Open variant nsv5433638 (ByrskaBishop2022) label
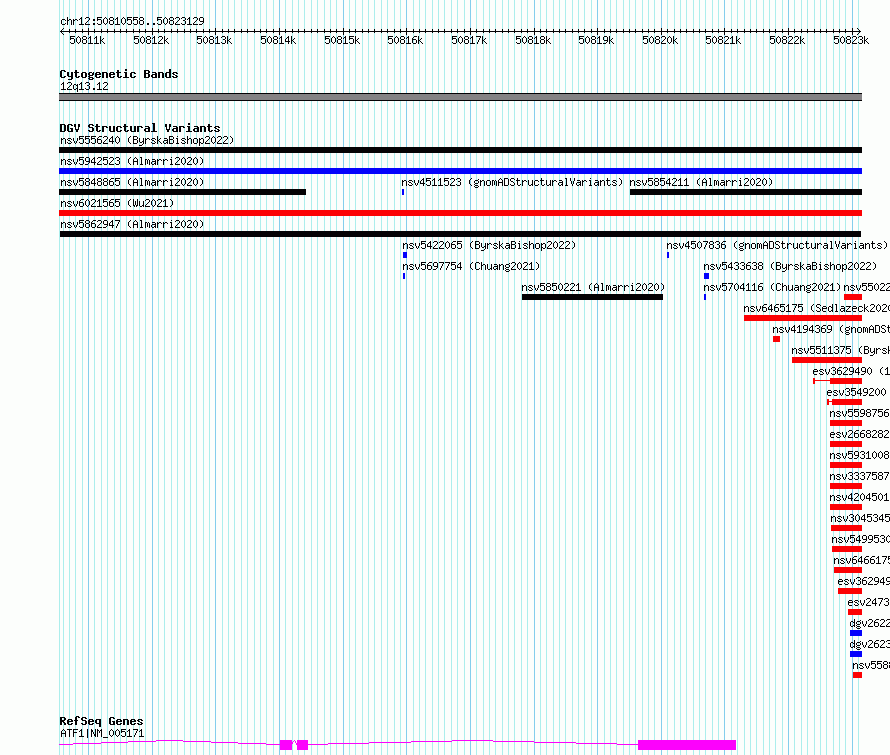Viewport: 890px width, 755px height. pyautogui.click(x=790, y=266)
